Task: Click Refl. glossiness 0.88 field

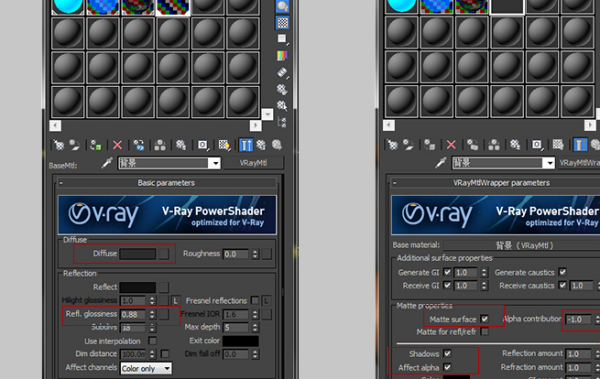Action: [x=134, y=315]
